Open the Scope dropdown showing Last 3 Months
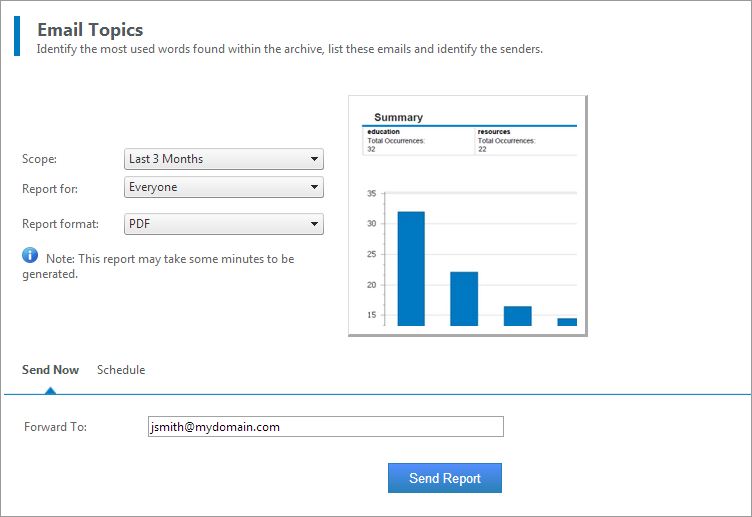Screen dimensions: 752x517 pos(223,159)
